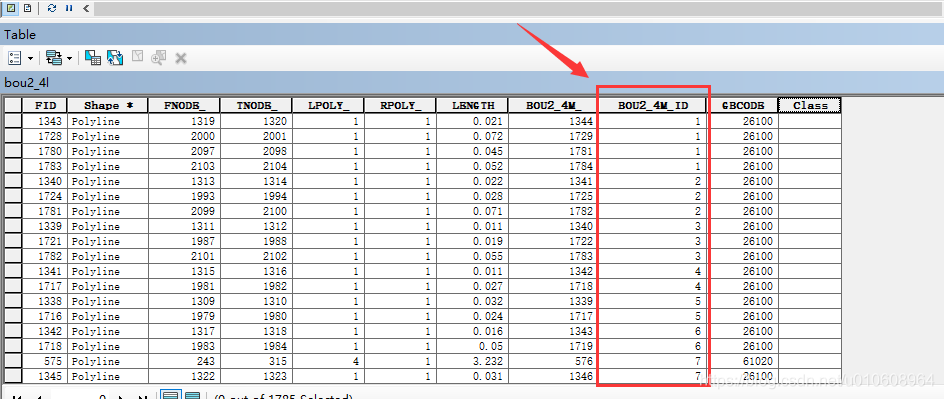Expand the Table Options dropdown arrow
The height and width of the screenshot is (399, 944).
[30, 58]
